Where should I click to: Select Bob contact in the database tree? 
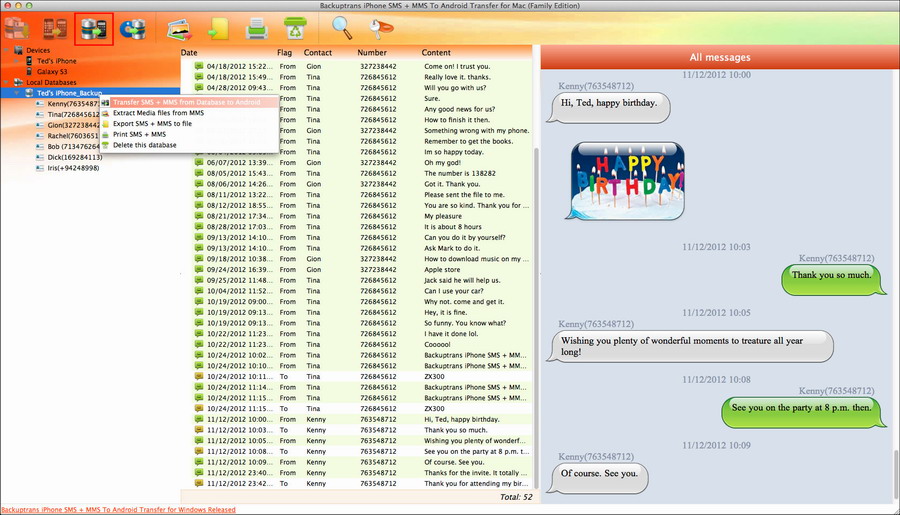point(73,147)
